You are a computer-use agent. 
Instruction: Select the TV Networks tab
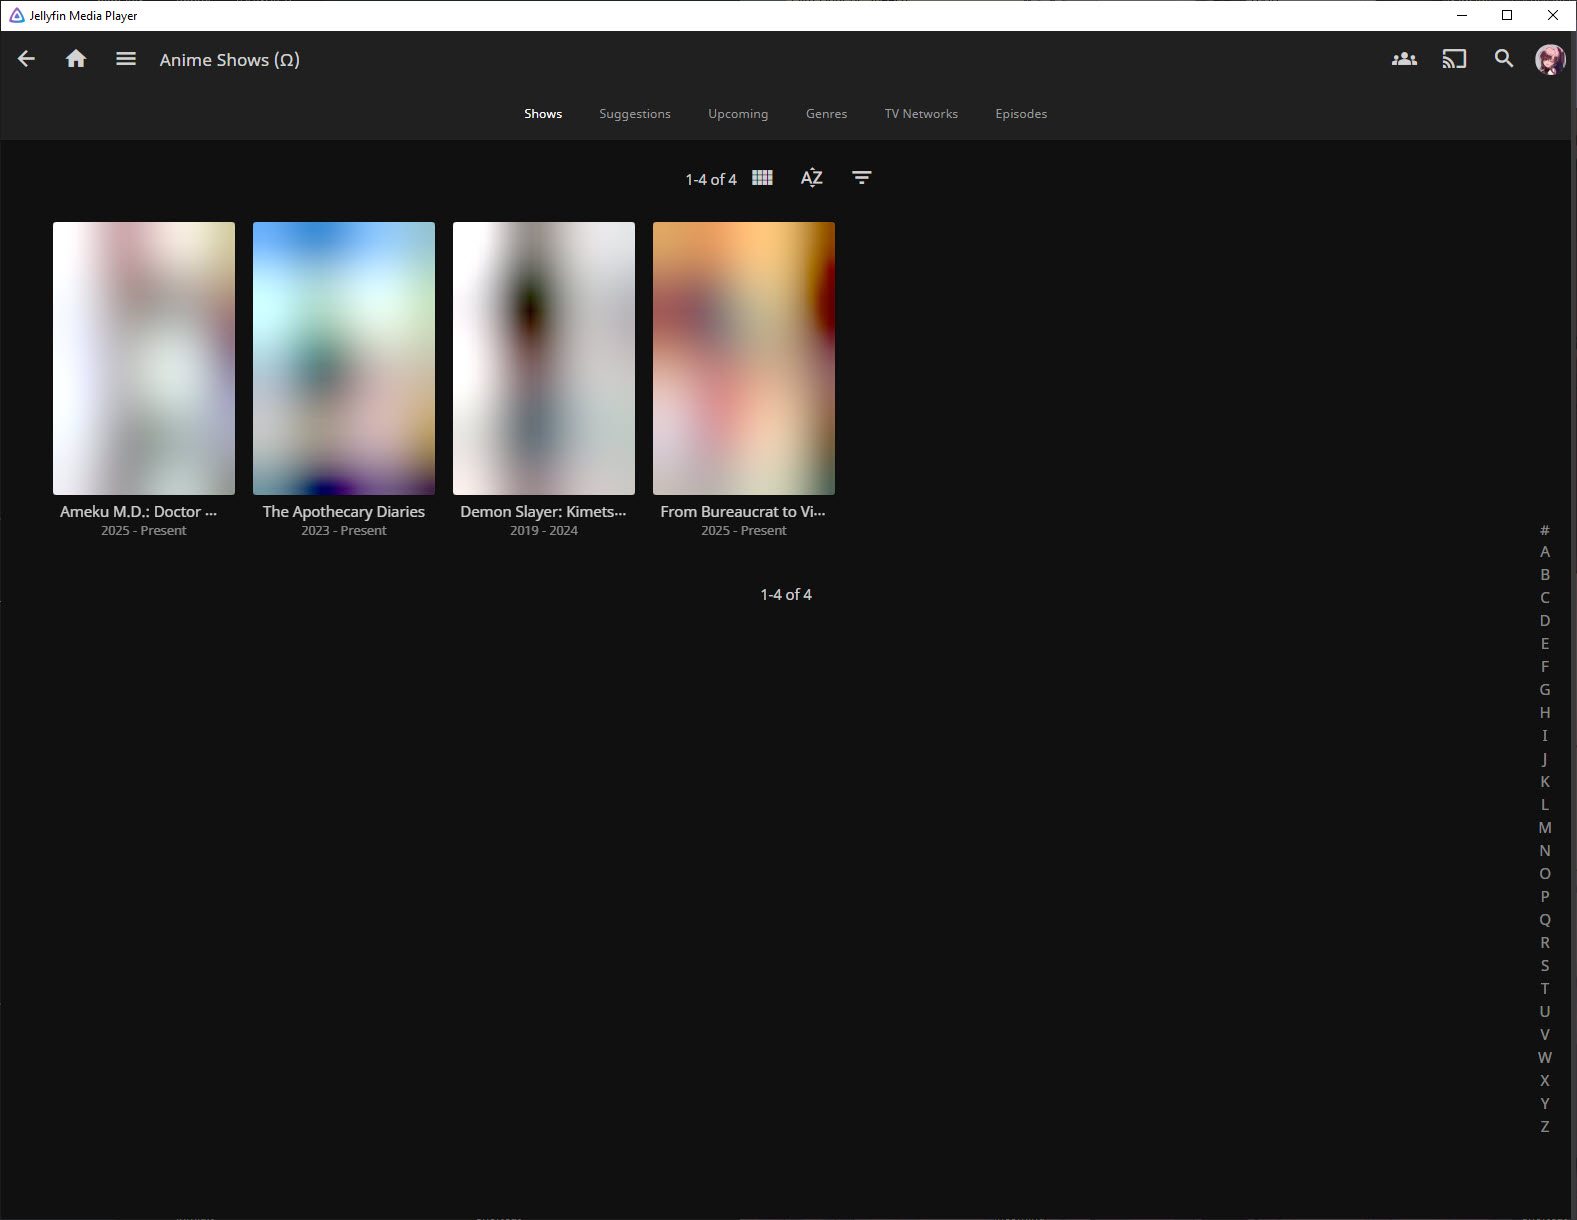[921, 114]
